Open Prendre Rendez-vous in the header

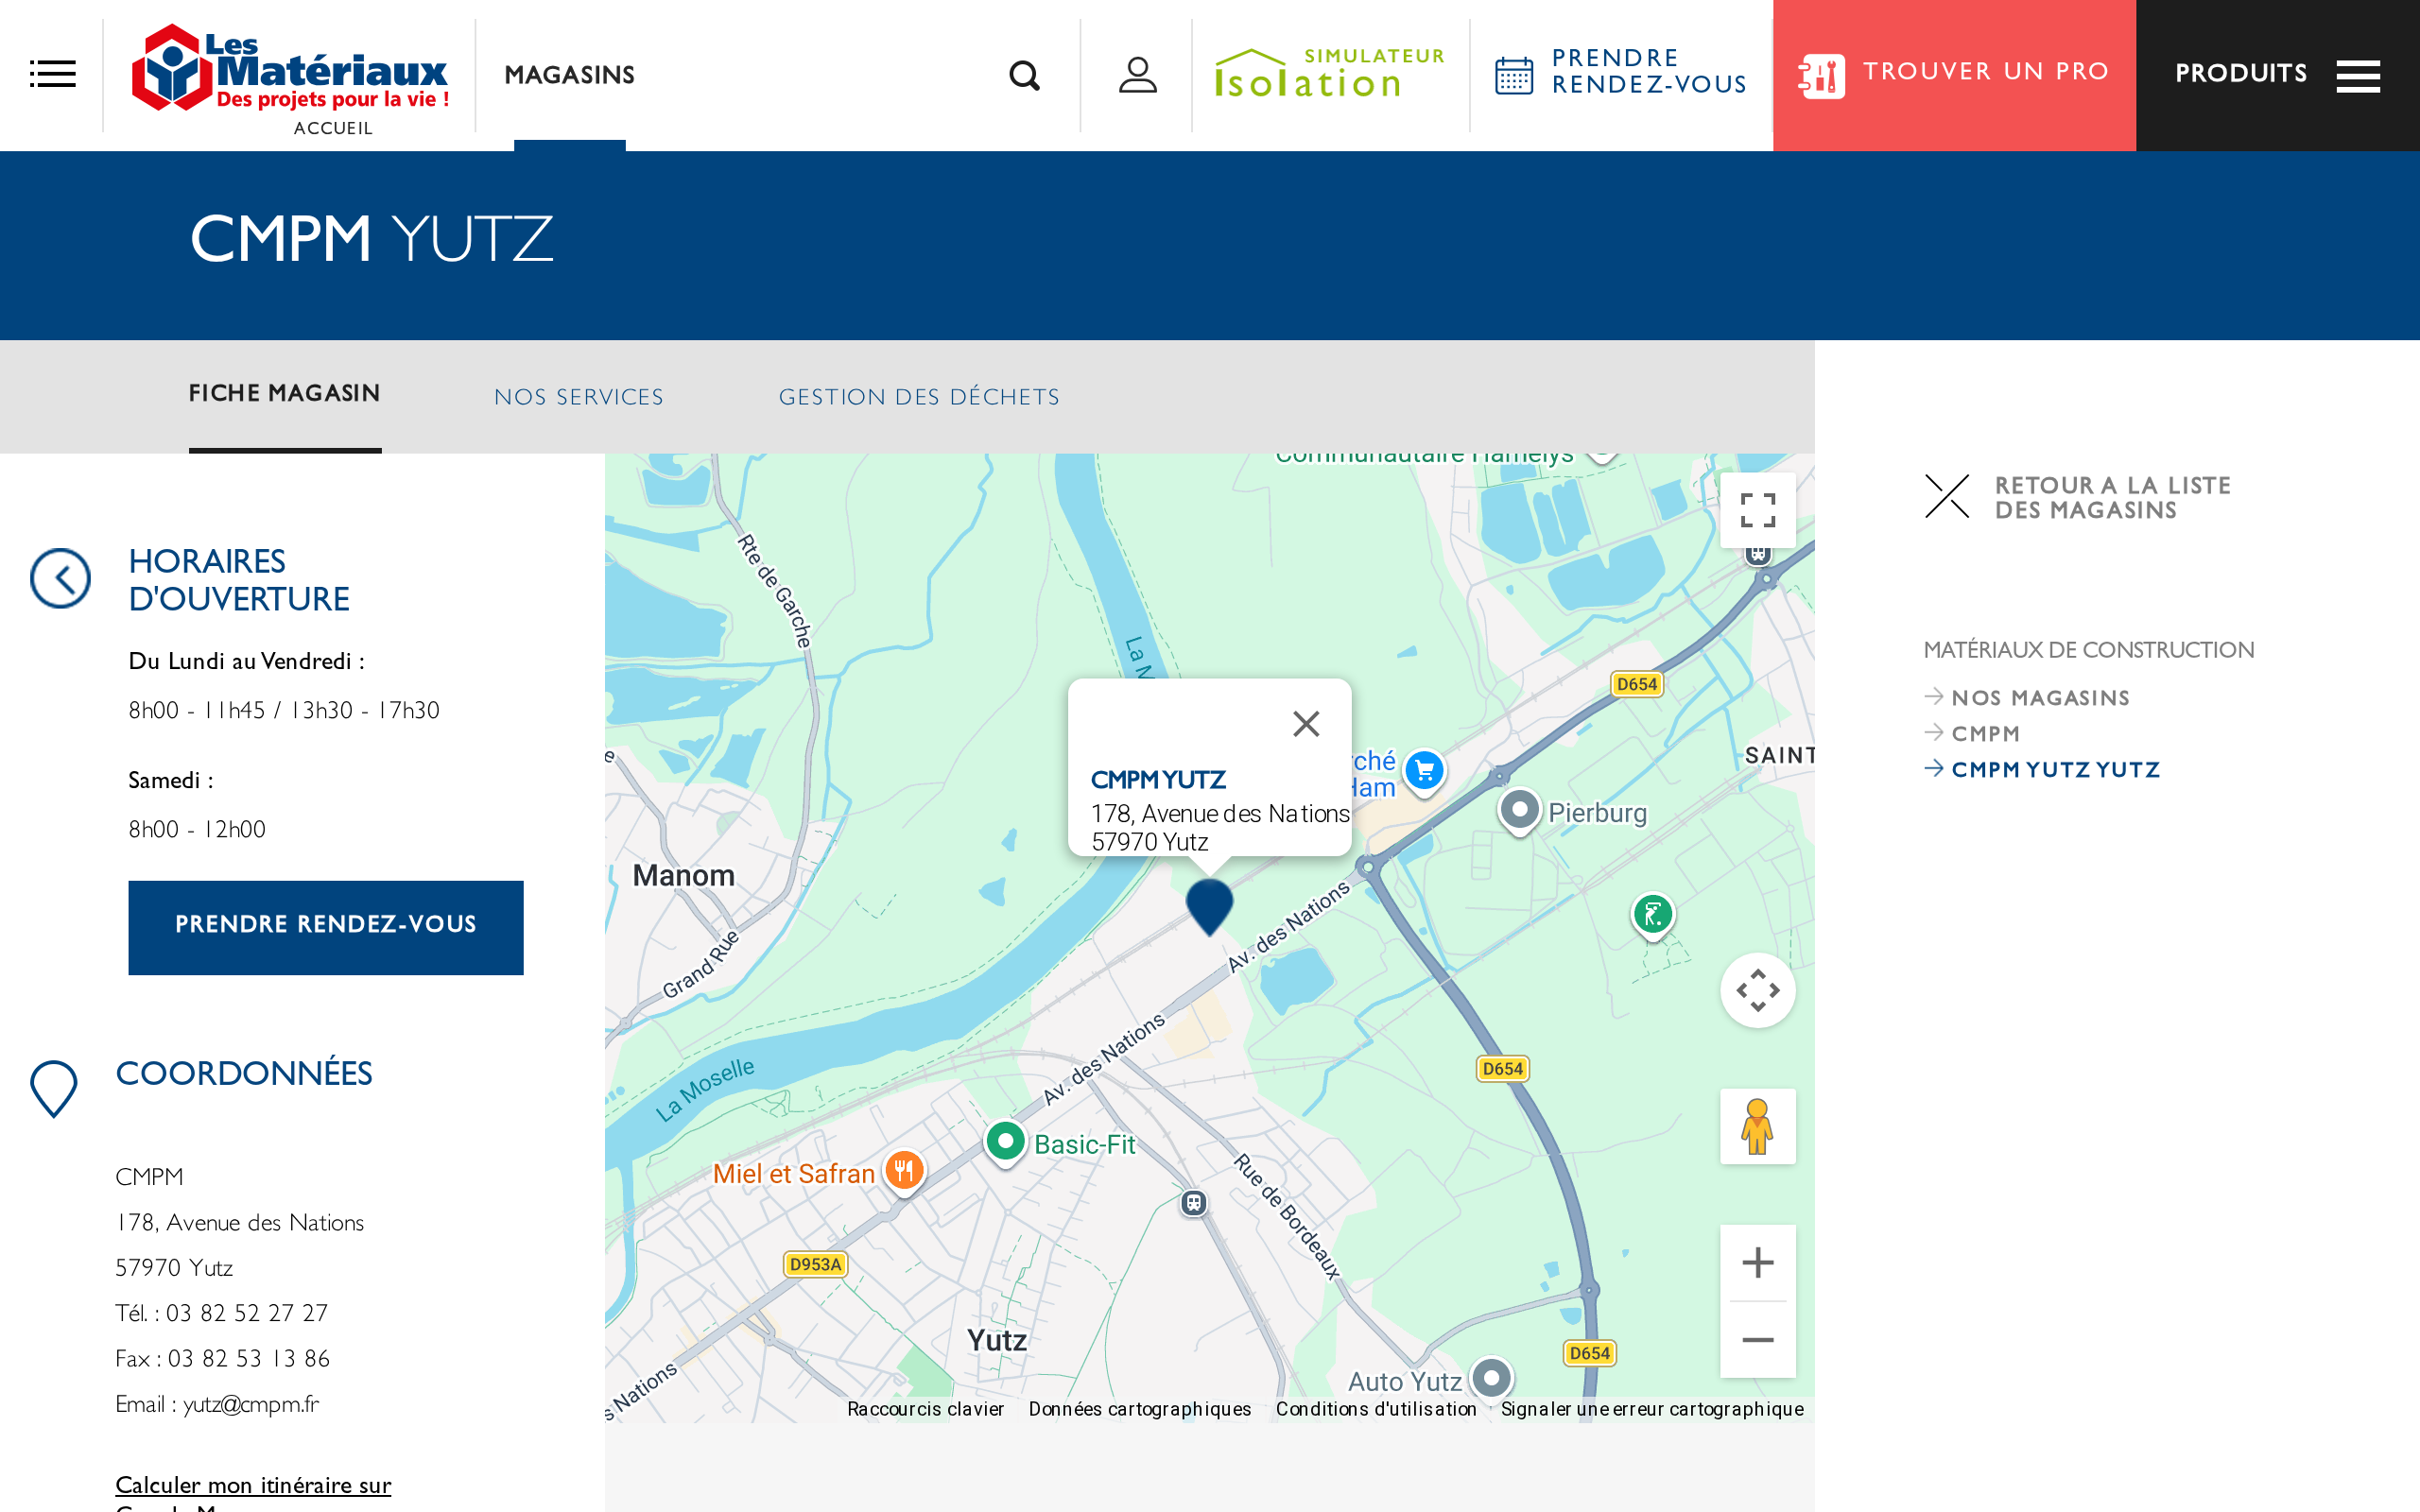click(1649, 71)
